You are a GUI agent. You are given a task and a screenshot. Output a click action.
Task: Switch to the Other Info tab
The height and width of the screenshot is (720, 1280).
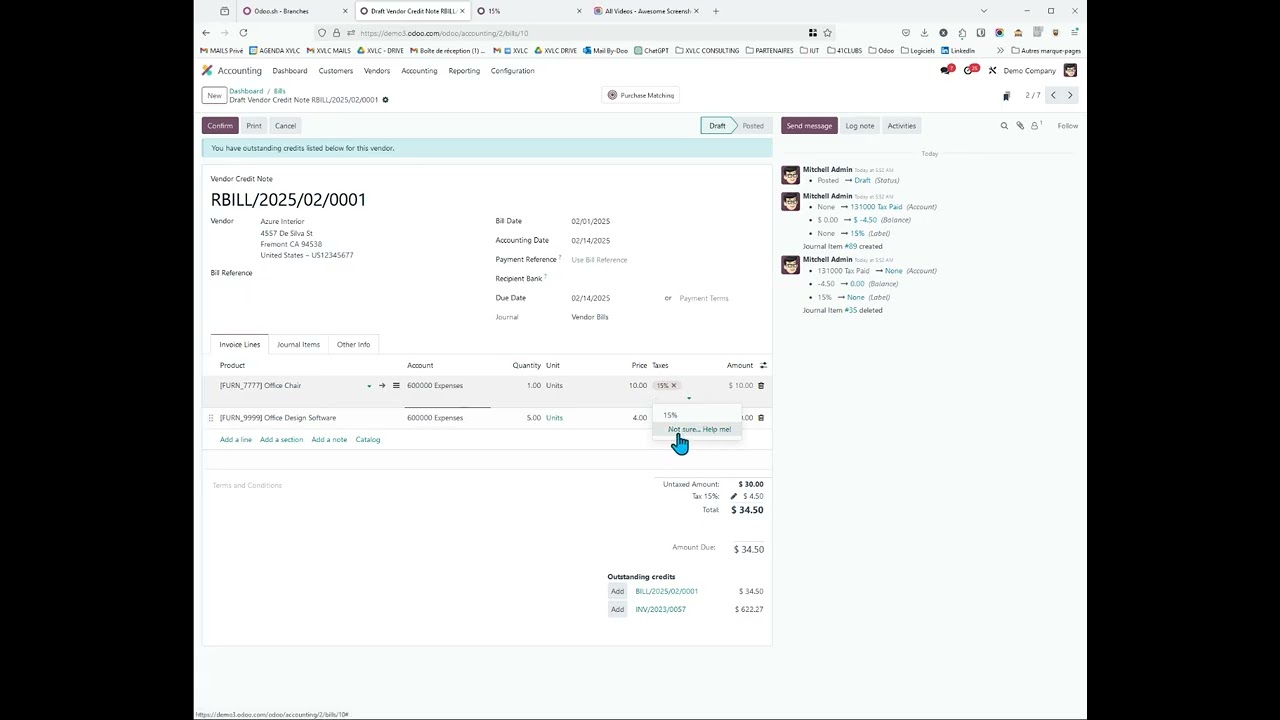(x=353, y=344)
